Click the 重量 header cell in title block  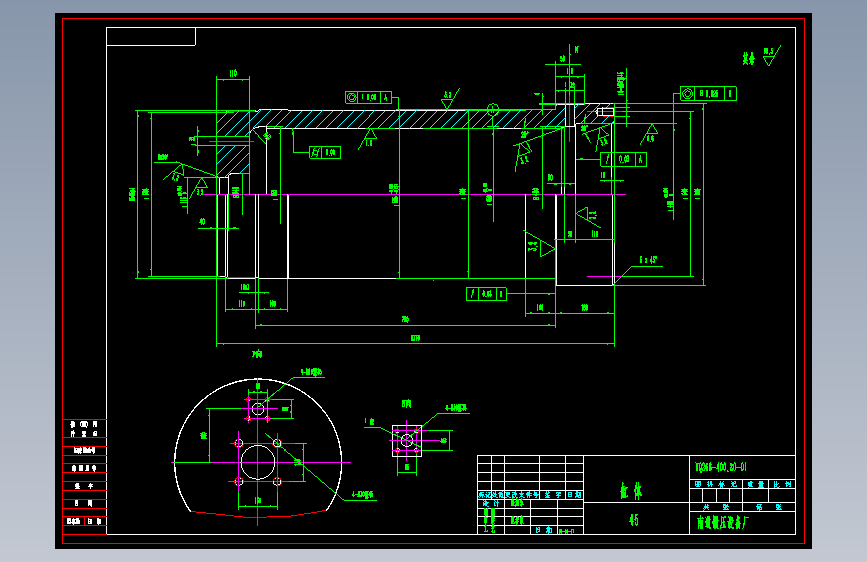click(x=756, y=484)
